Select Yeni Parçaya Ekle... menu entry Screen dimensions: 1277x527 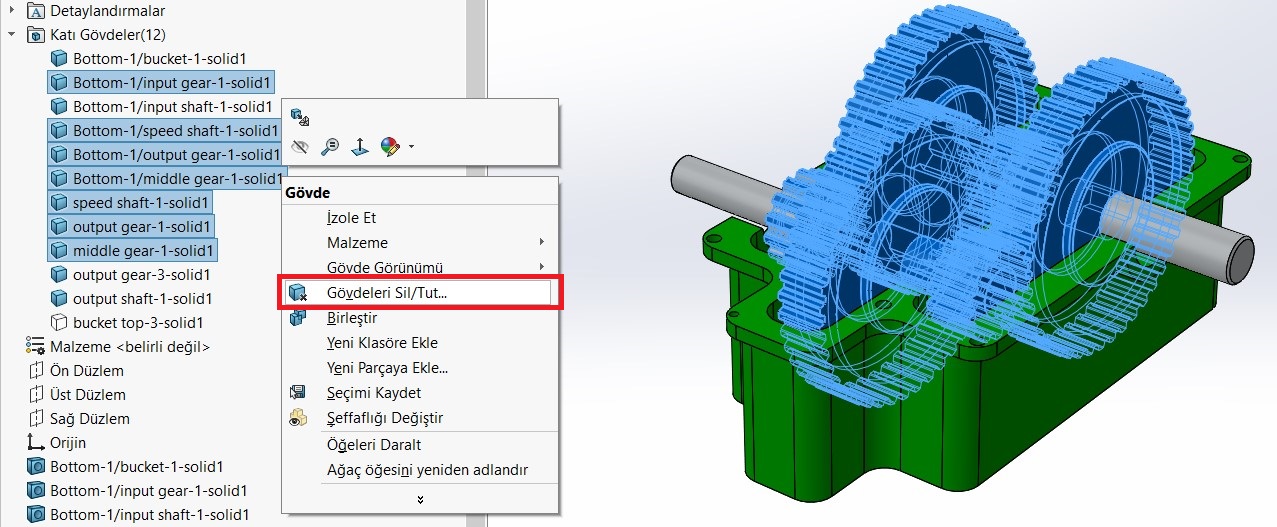(387, 368)
